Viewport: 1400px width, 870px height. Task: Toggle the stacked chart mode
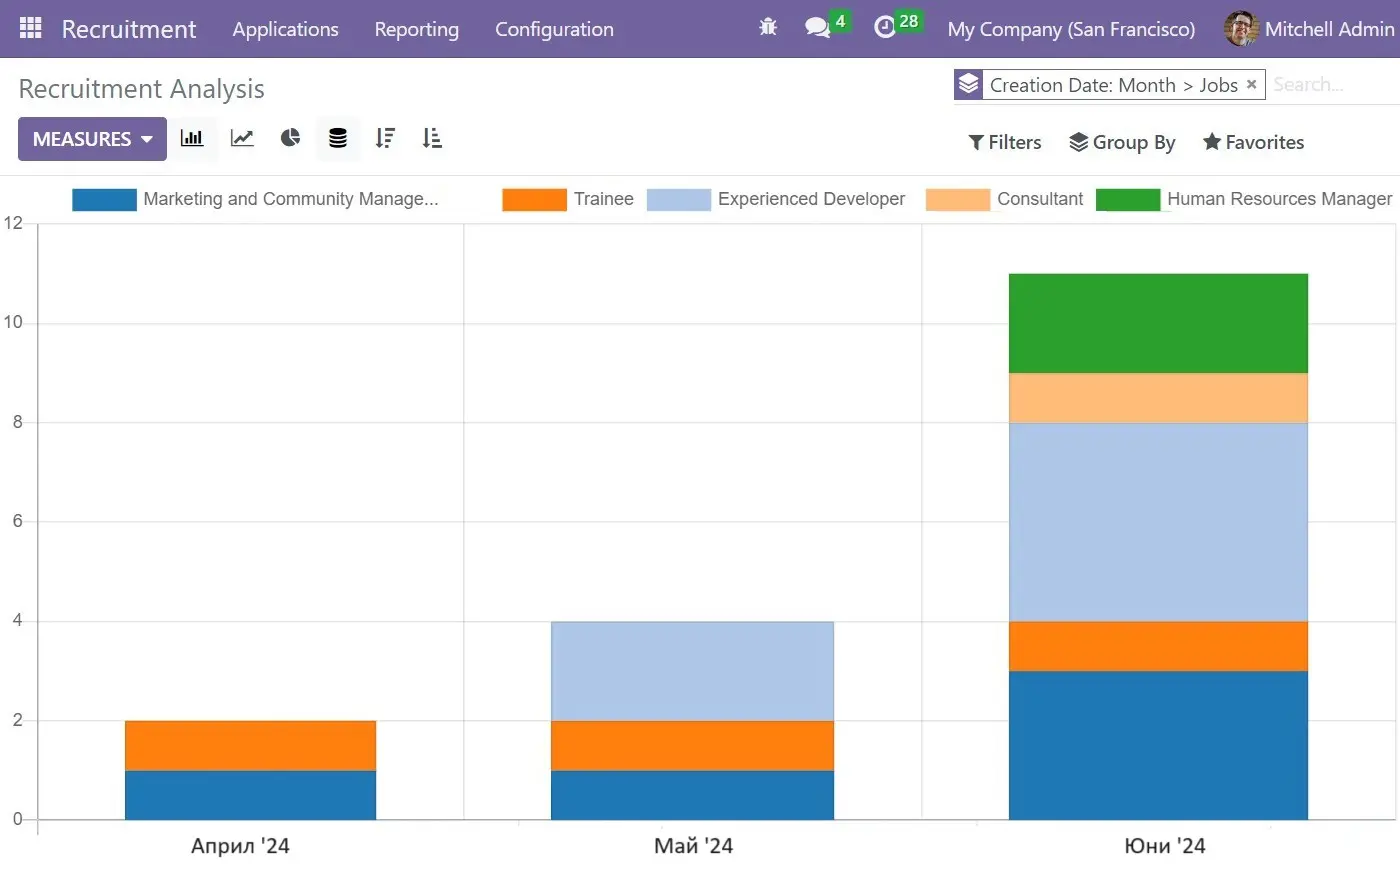pos(338,138)
